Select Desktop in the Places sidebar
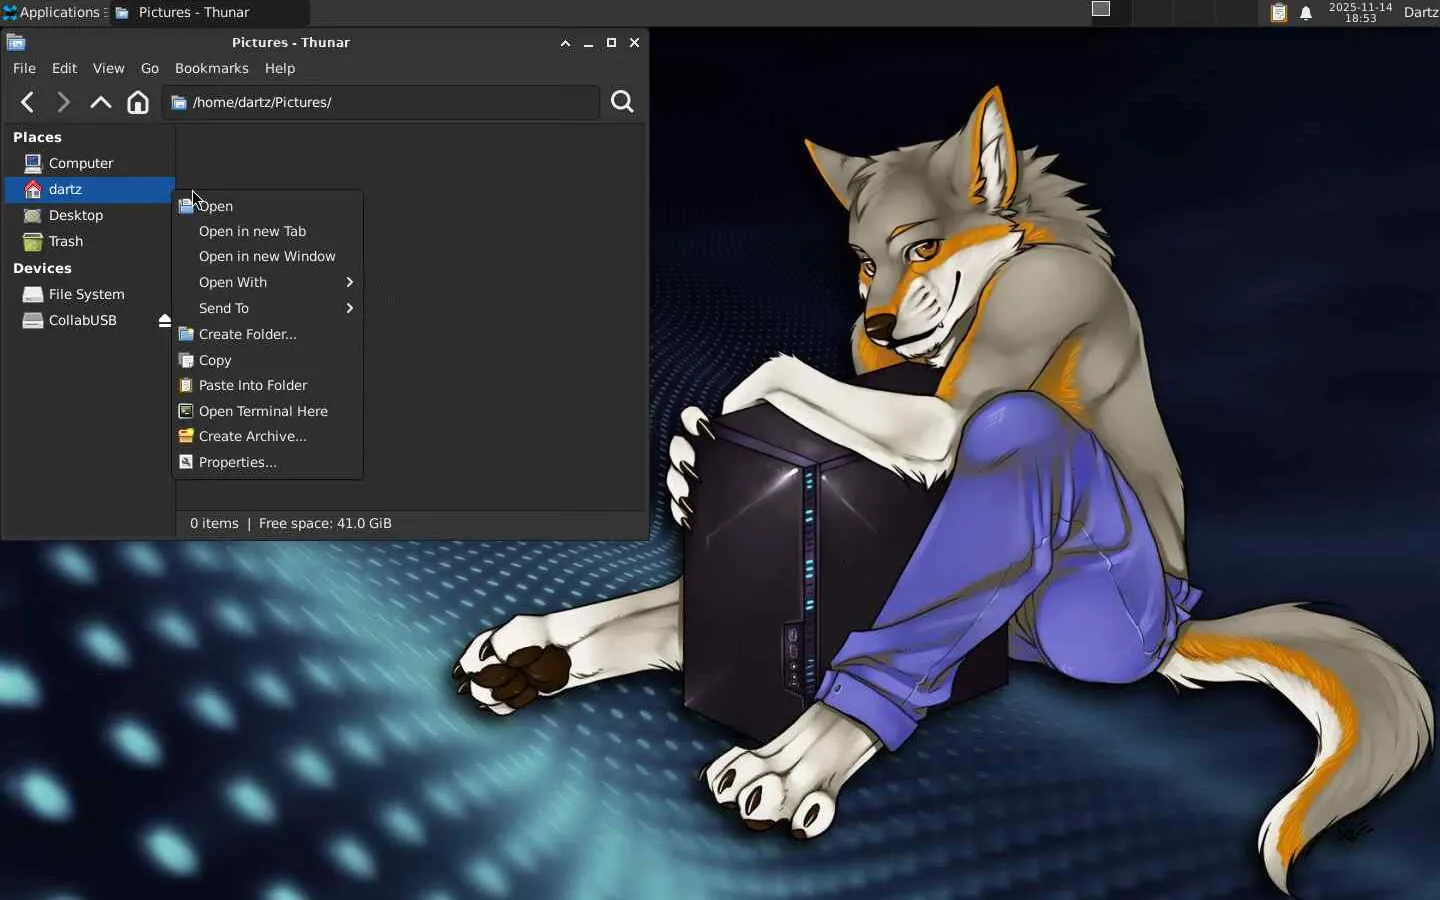 90,215
